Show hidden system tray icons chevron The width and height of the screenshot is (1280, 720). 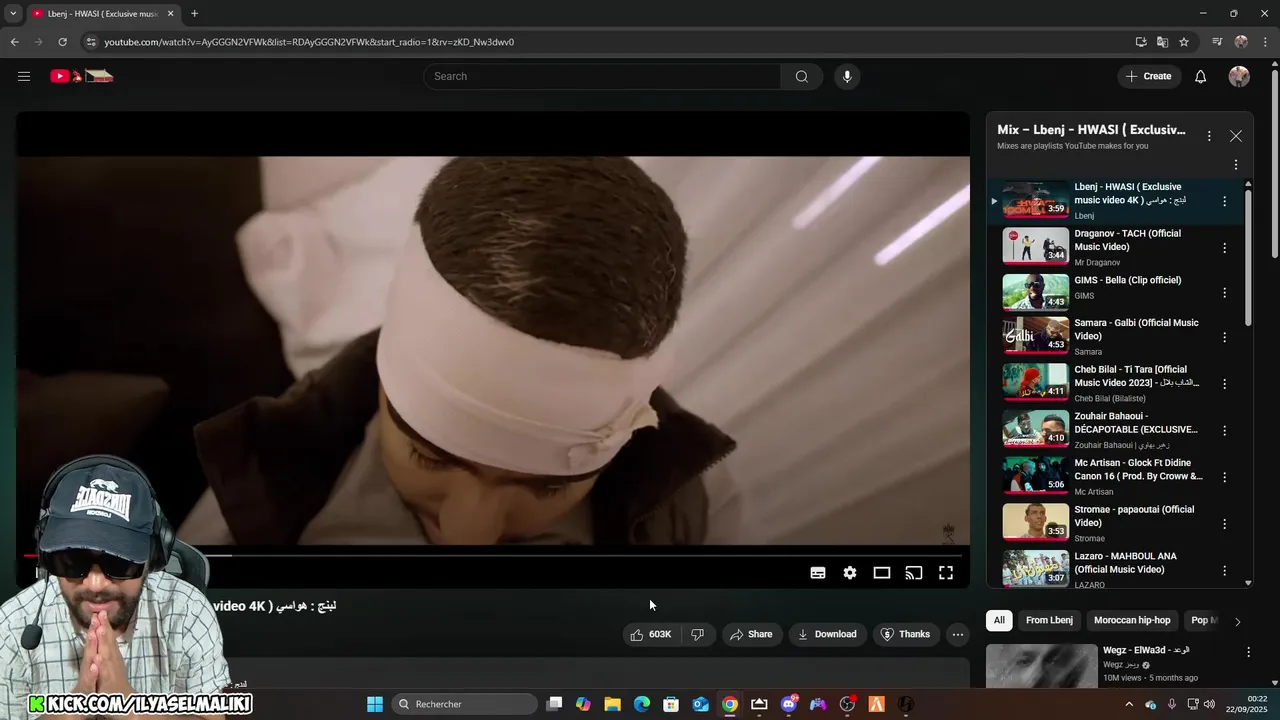1129,704
